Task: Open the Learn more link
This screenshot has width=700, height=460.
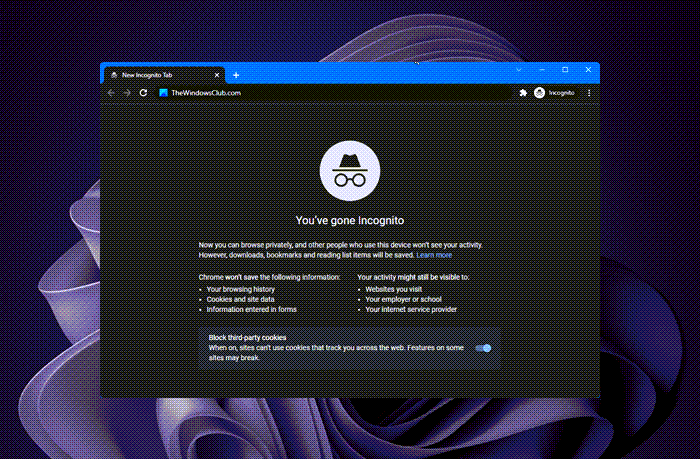Action: coord(434,255)
